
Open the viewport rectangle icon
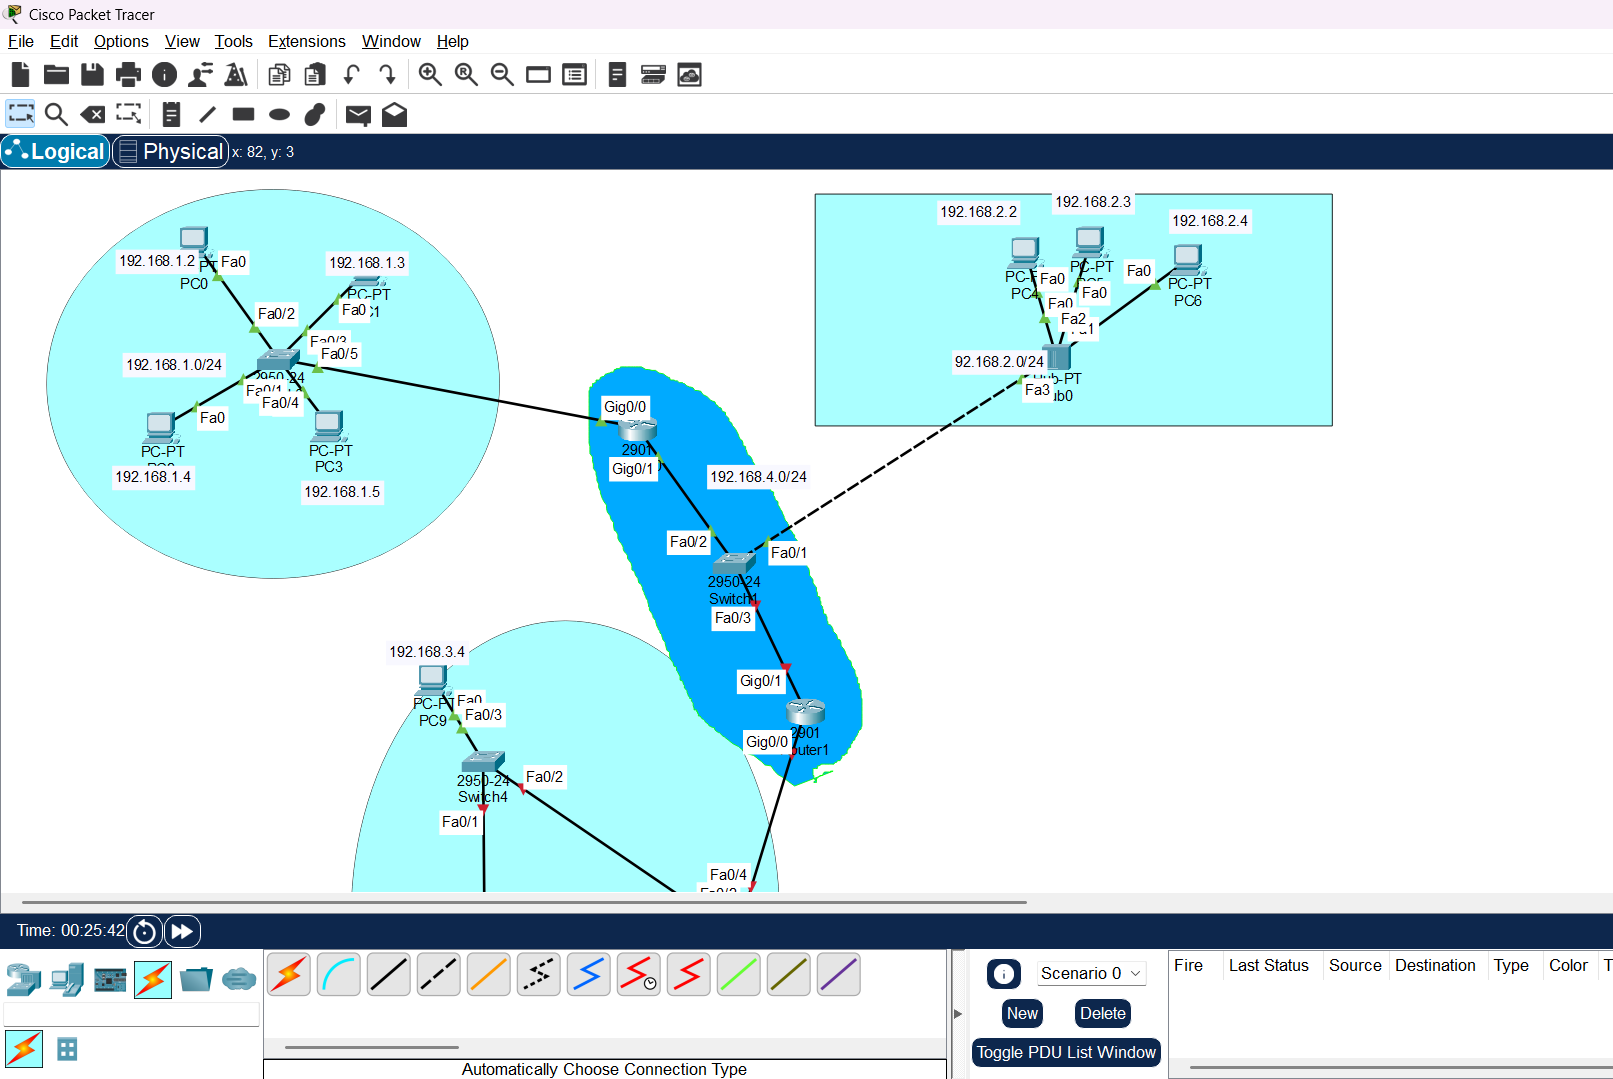click(x=538, y=75)
